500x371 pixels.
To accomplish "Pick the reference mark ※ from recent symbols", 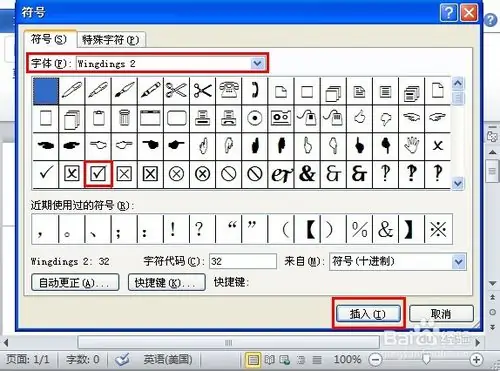I will click(438, 229).
